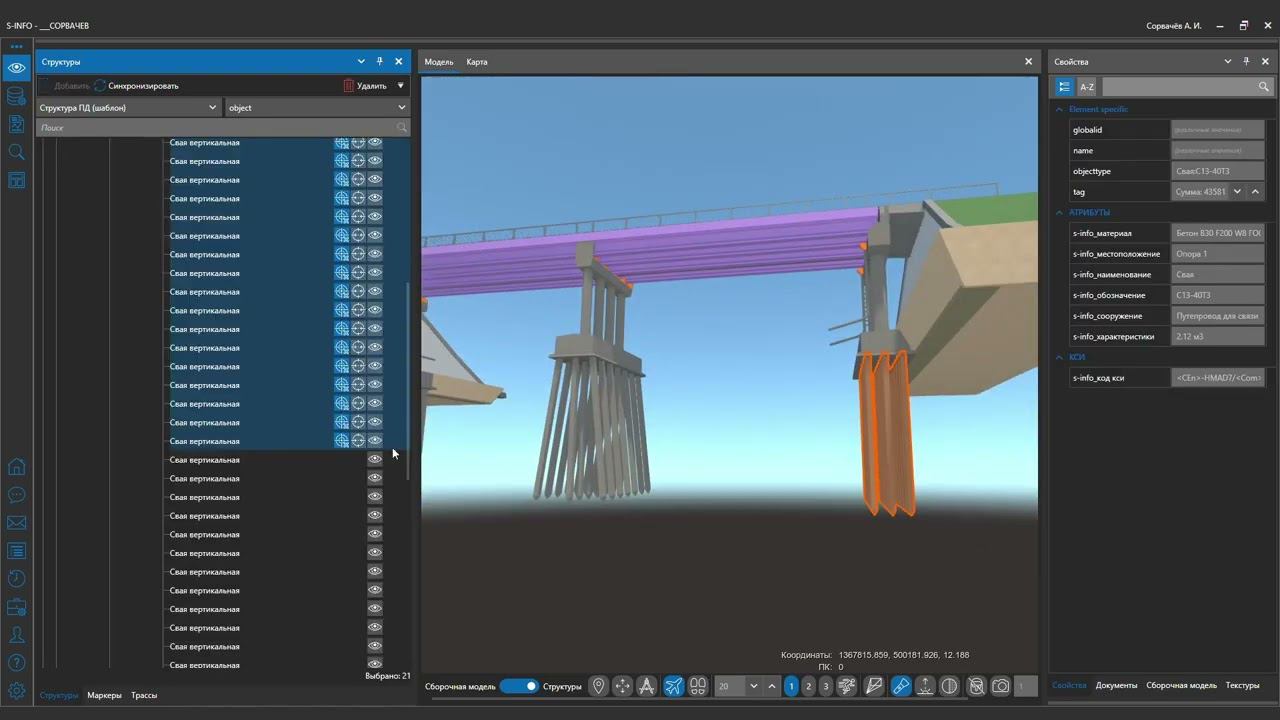
Task: Pin the Структуры panel
Action: 380,62
